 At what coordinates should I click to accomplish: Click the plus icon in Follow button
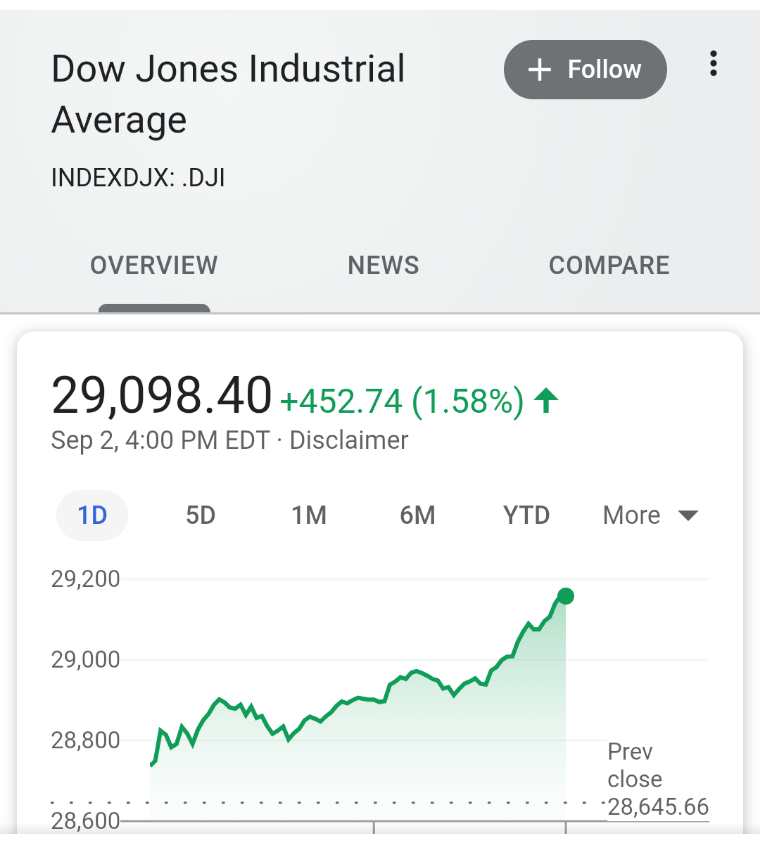(540, 70)
